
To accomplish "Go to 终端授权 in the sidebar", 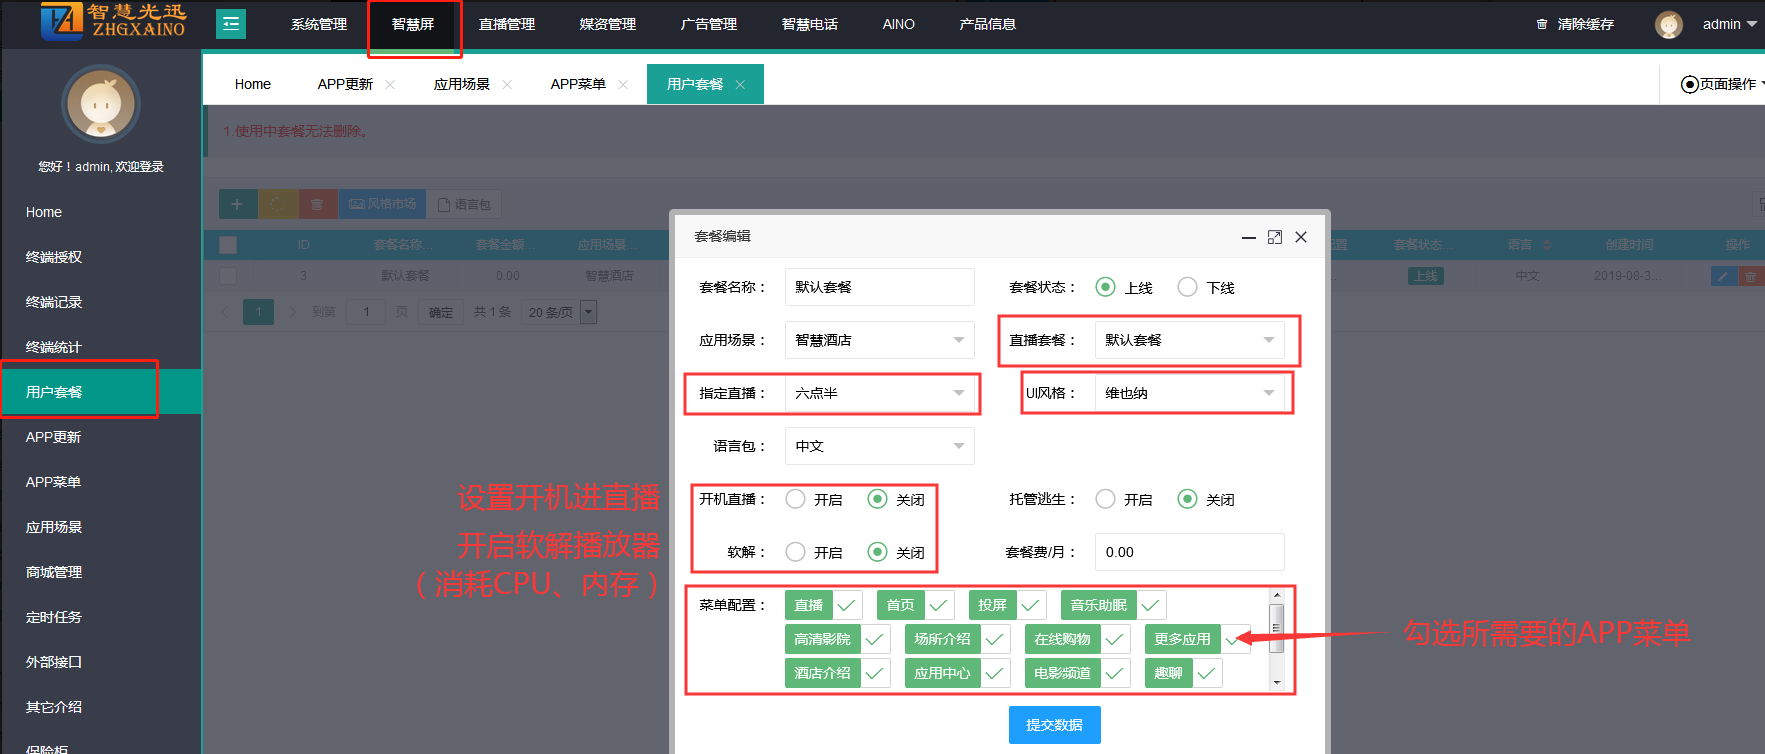I will coord(54,257).
